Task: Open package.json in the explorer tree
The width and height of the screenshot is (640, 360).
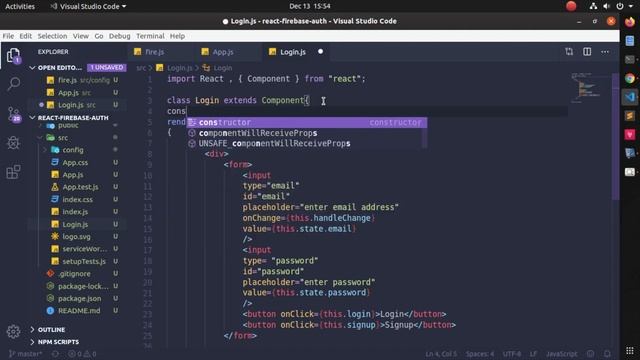Action: 79,298
